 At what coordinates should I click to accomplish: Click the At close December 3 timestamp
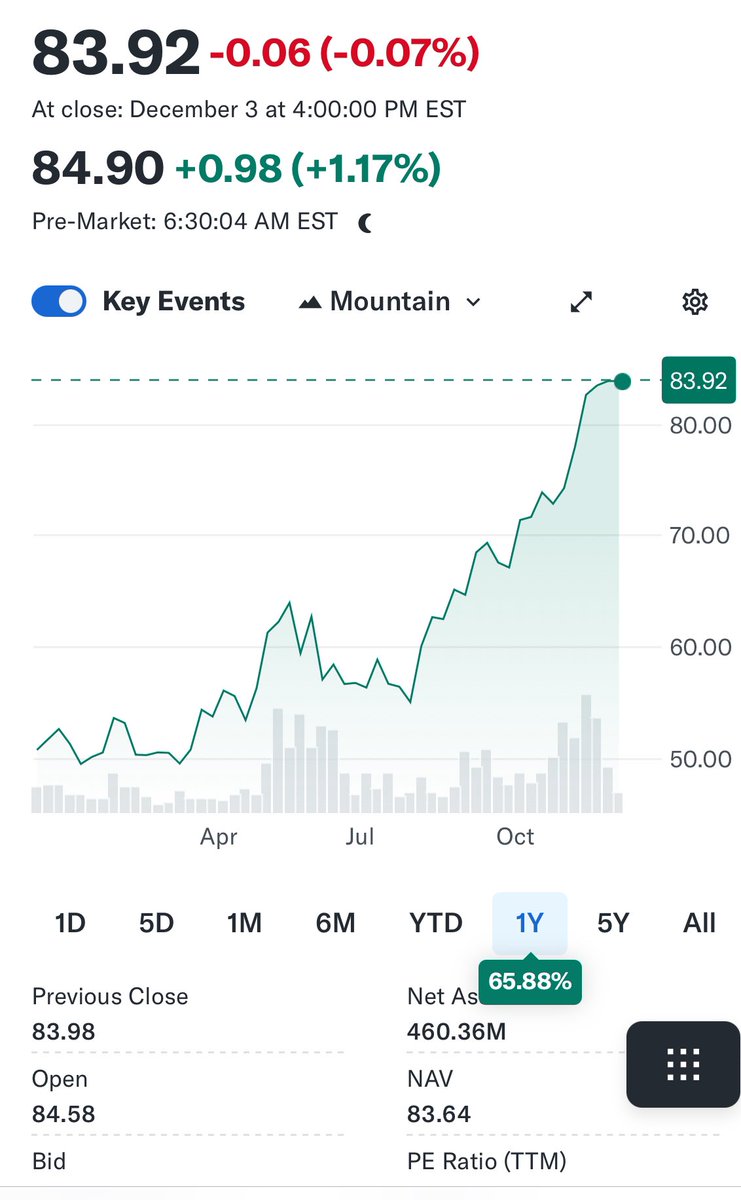point(249,109)
